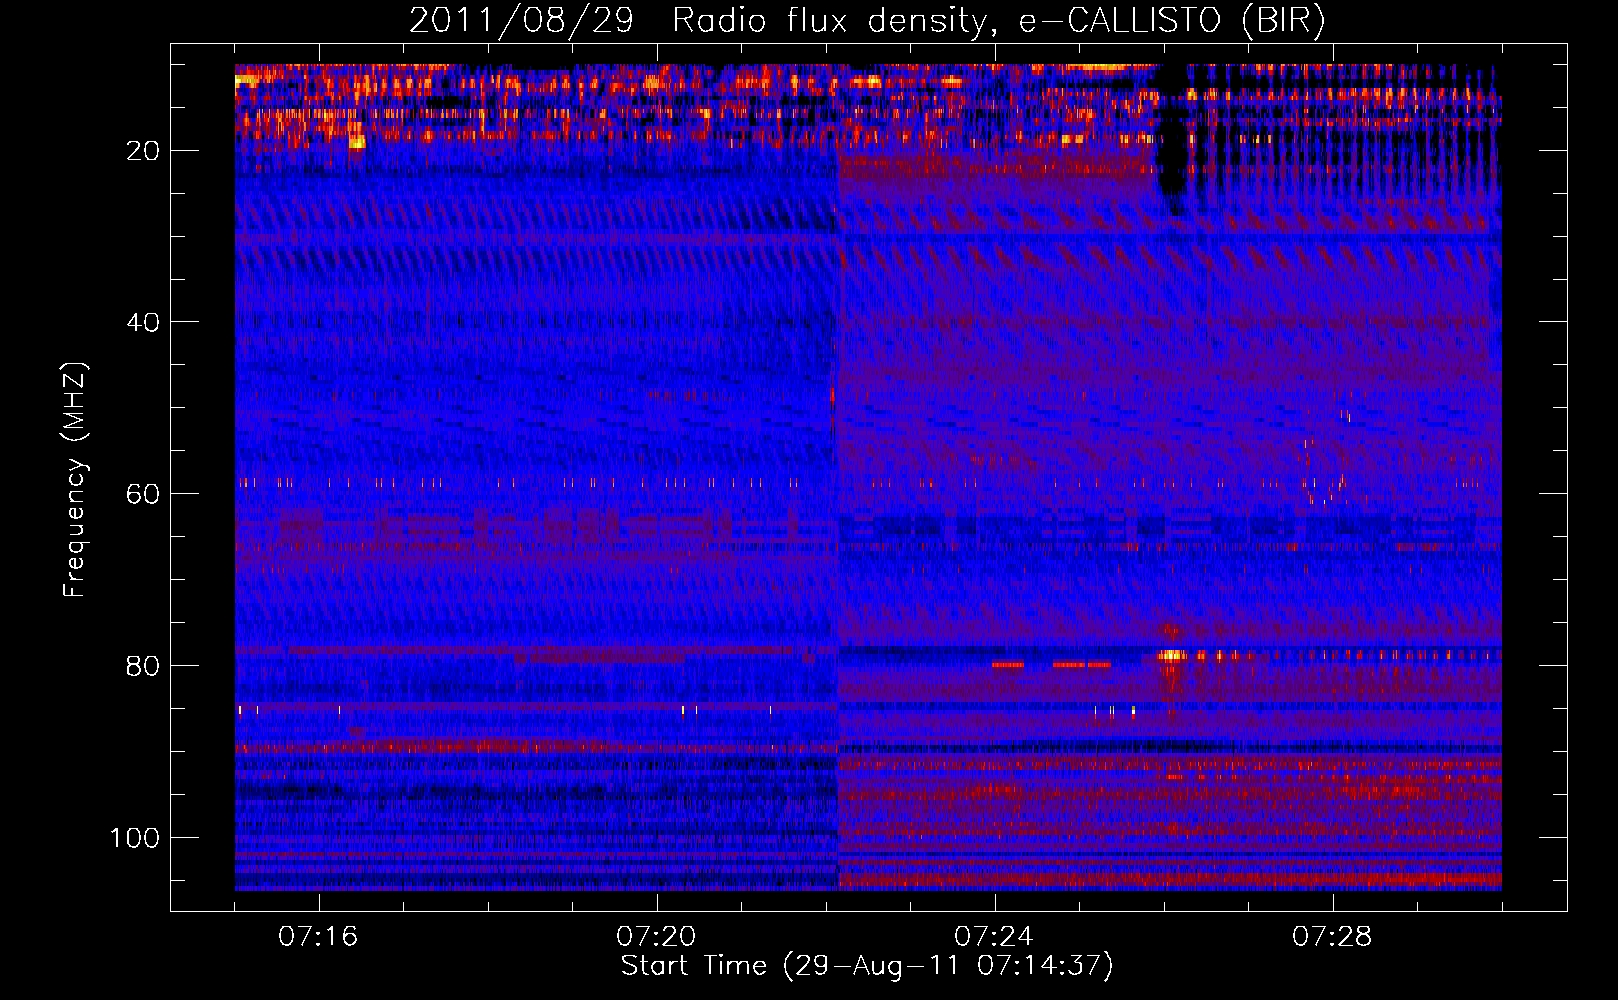Click the 07:20 time tick label

[656, 937]
